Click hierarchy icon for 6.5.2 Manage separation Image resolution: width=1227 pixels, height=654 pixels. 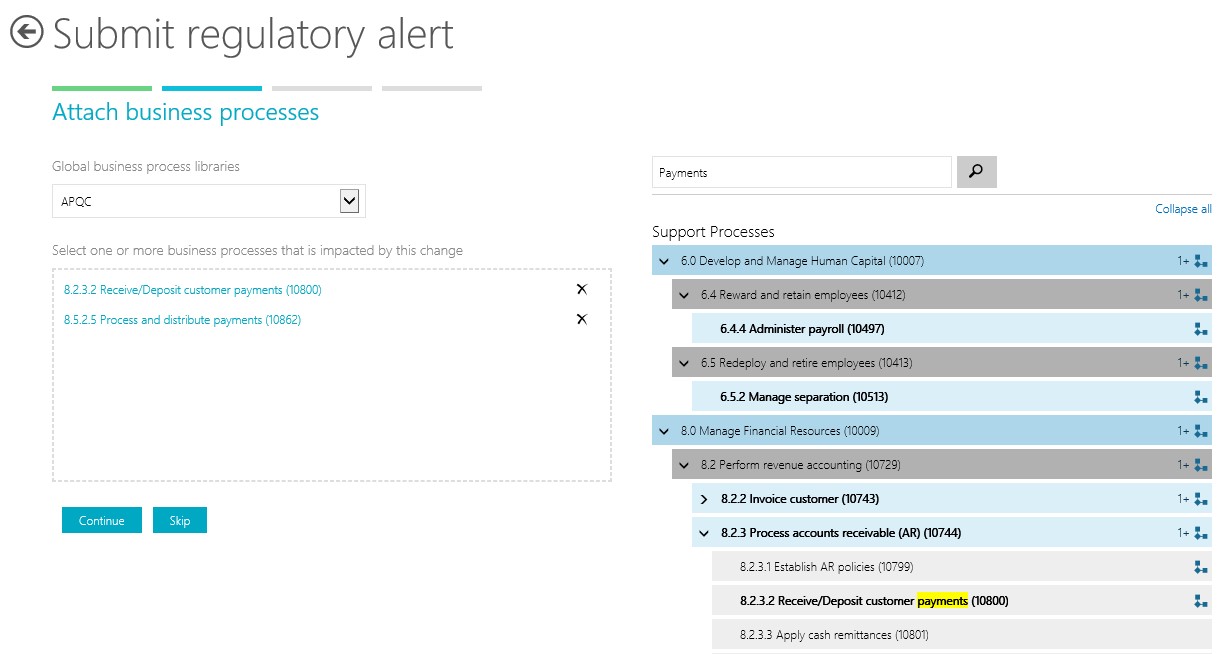click(x=1201, y=397)
